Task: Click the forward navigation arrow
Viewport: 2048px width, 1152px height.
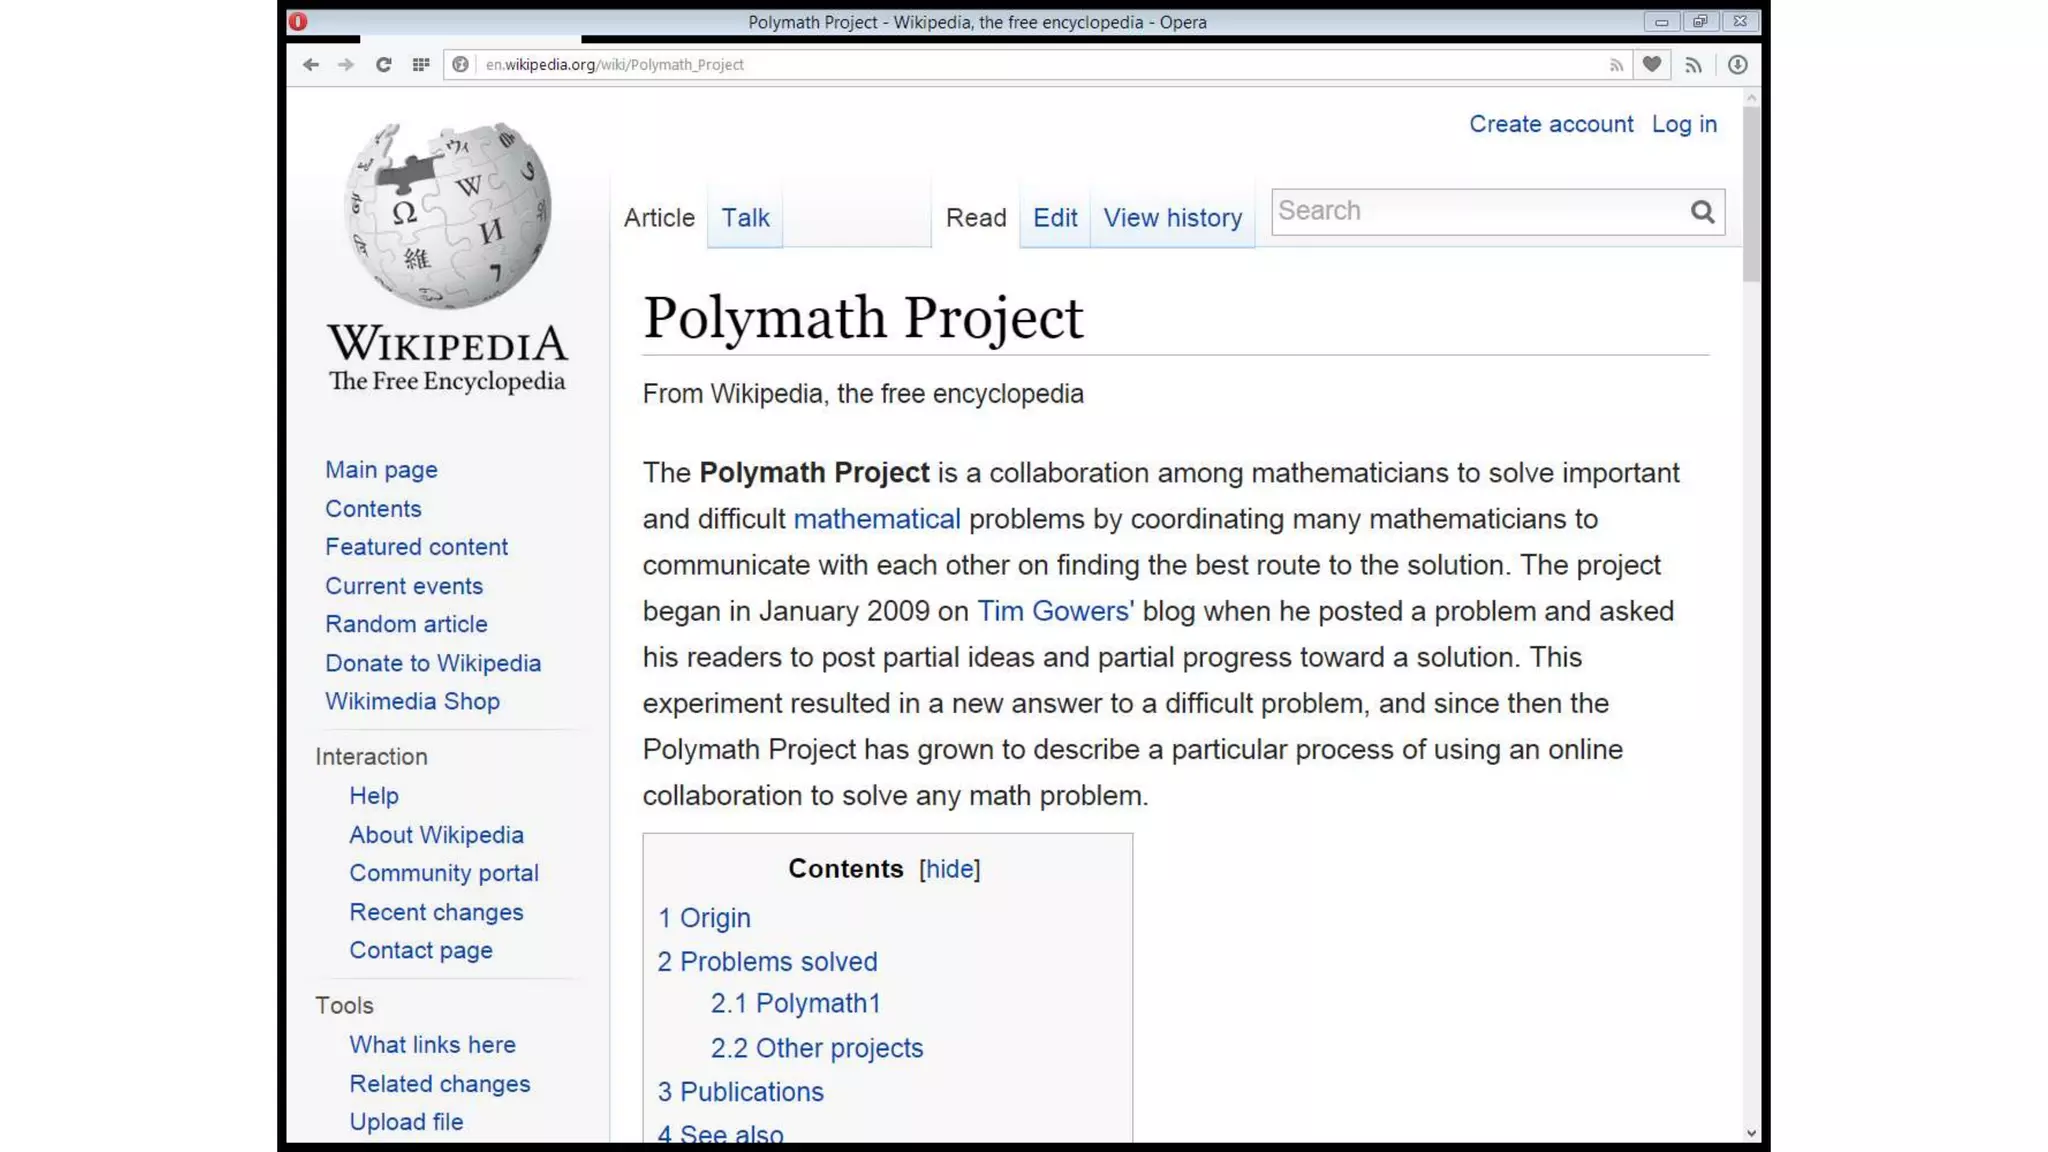Action: pos(346,65)
